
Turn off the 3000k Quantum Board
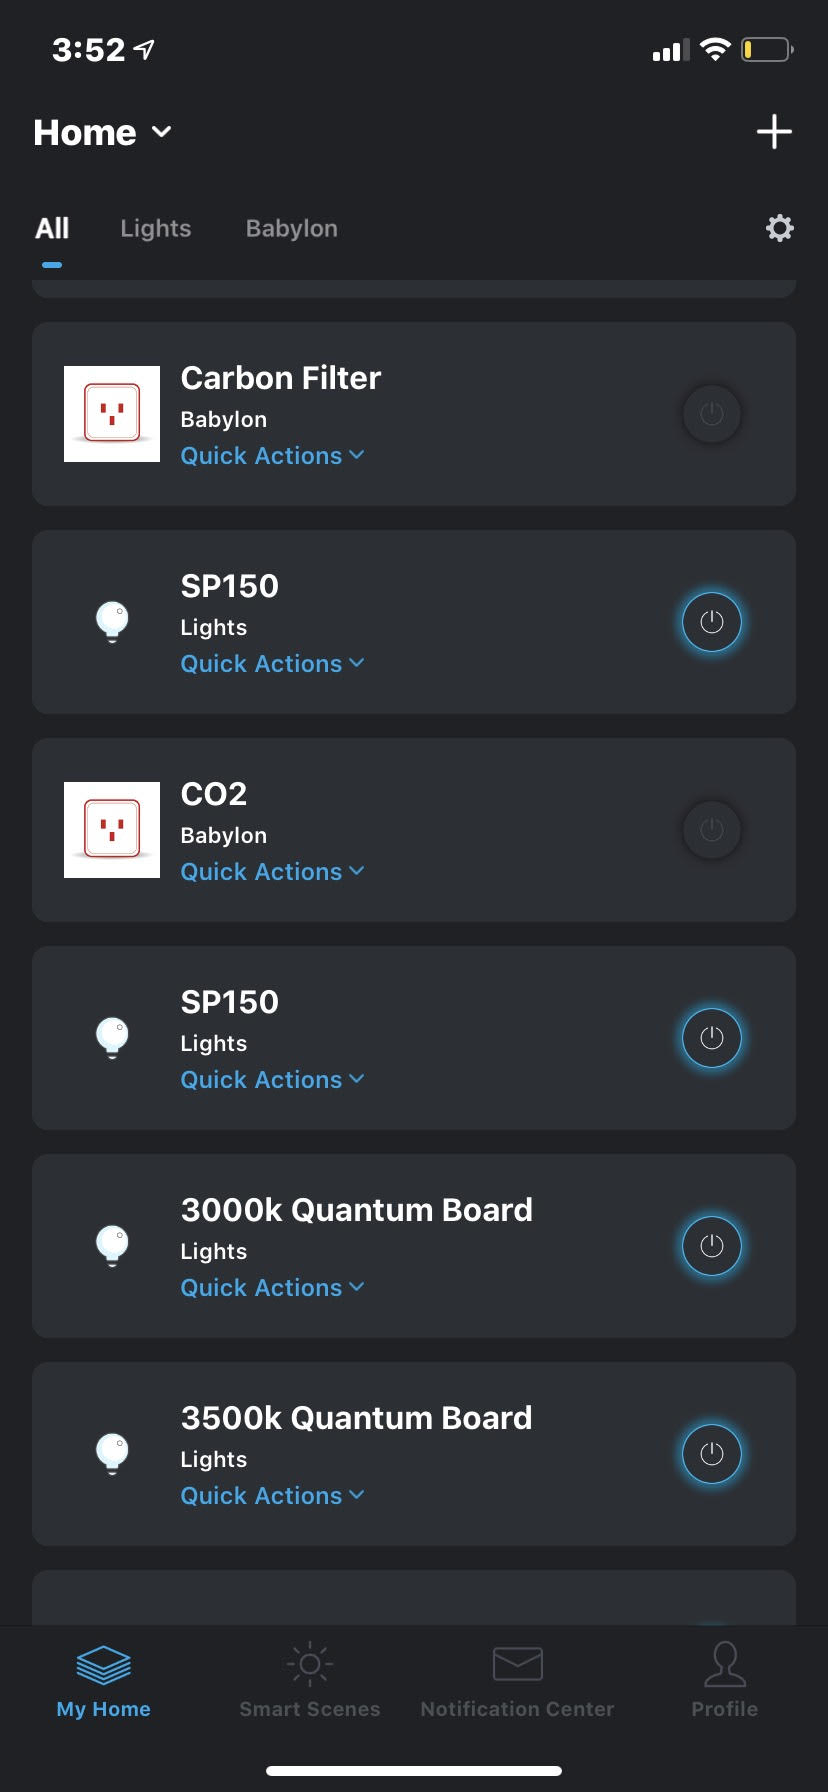711,1246
